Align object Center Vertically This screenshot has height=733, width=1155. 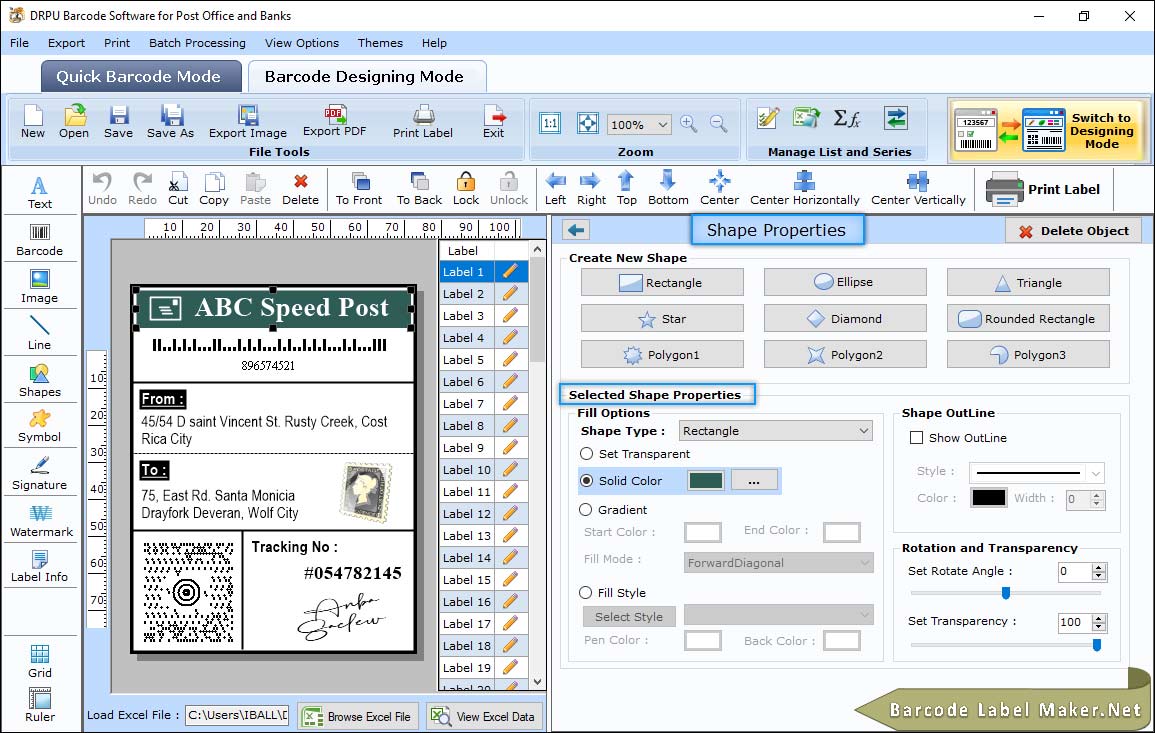[x=918, y=189]
